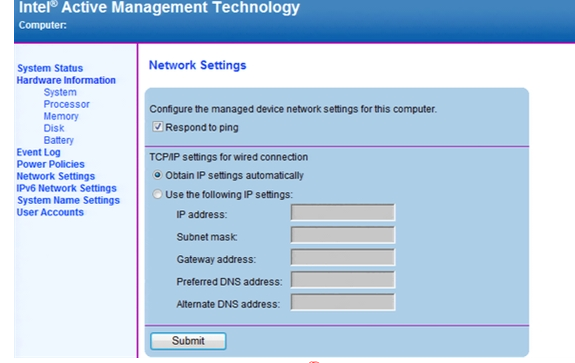Select Use the following IP settings

click(x=157, y=194)
